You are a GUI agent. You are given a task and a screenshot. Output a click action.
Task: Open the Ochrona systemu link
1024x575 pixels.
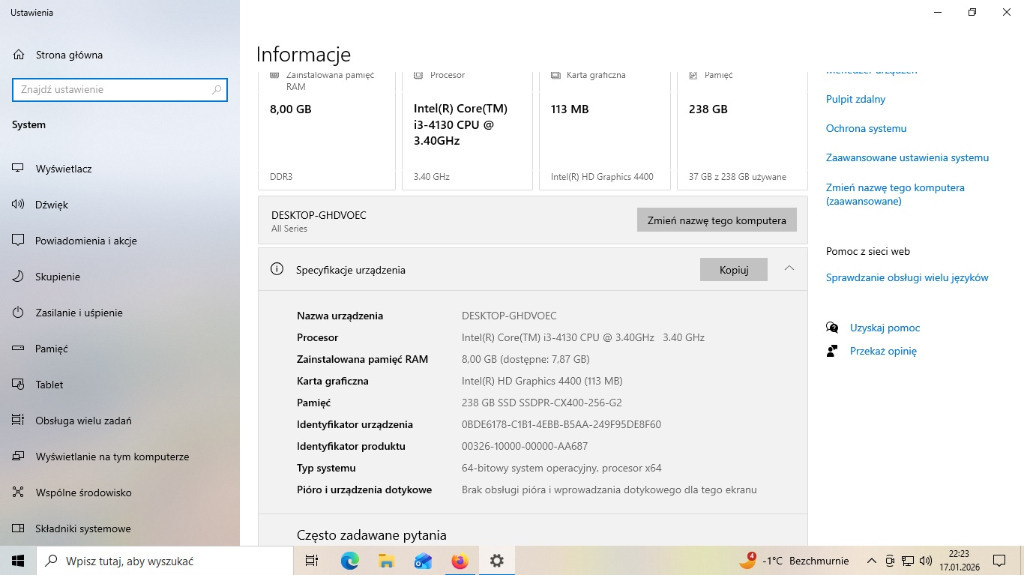866,128
